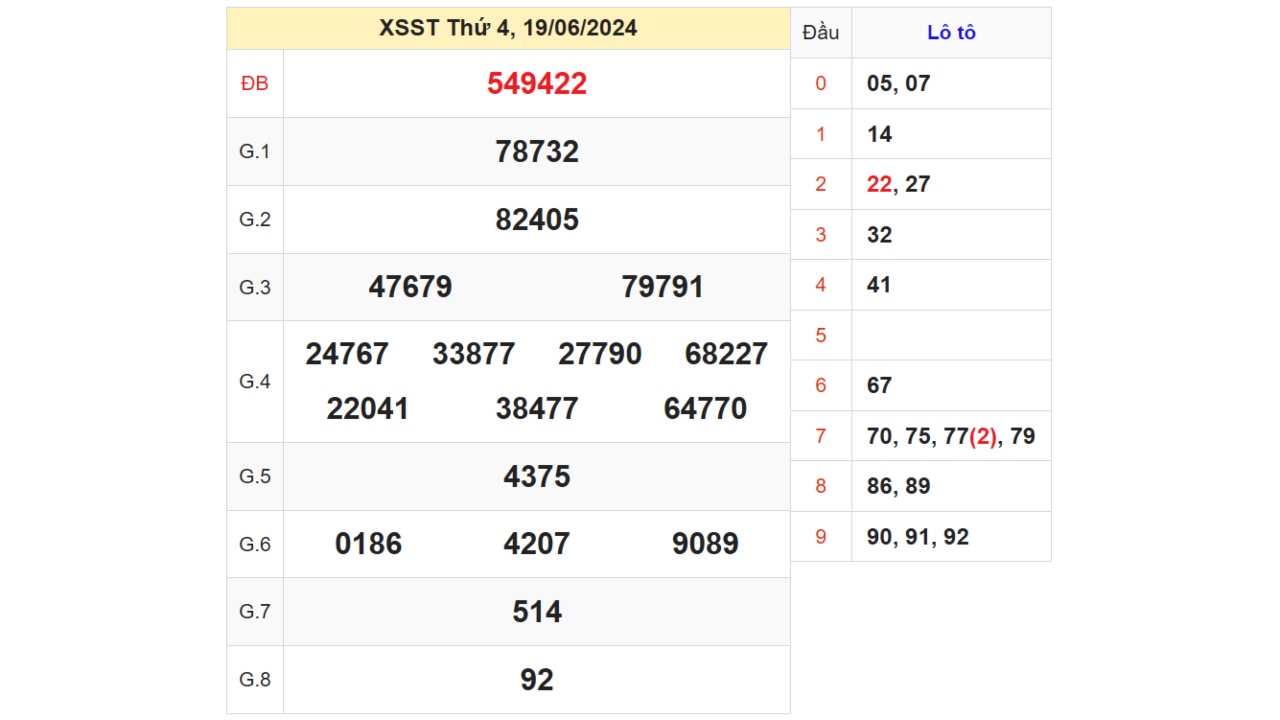Screen dimensions: 1280x720
Task: Click lô tô values 86, 89
Action: tap(899, 486)
